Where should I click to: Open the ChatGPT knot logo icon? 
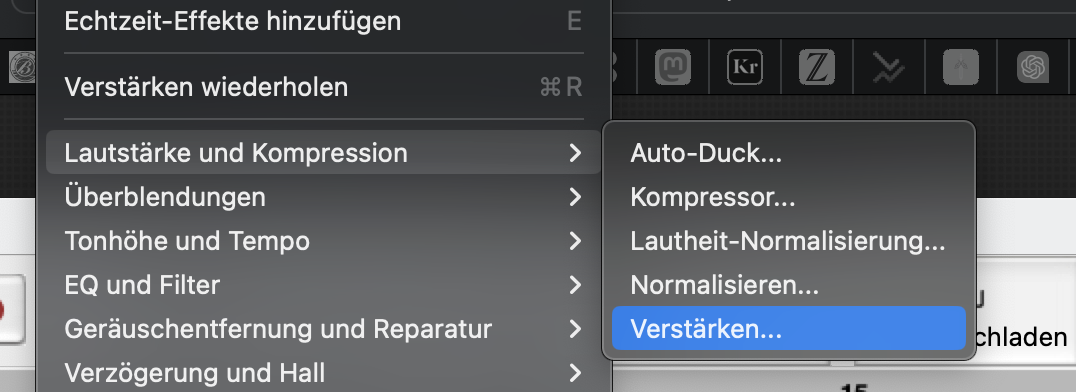pos(1033,67)
